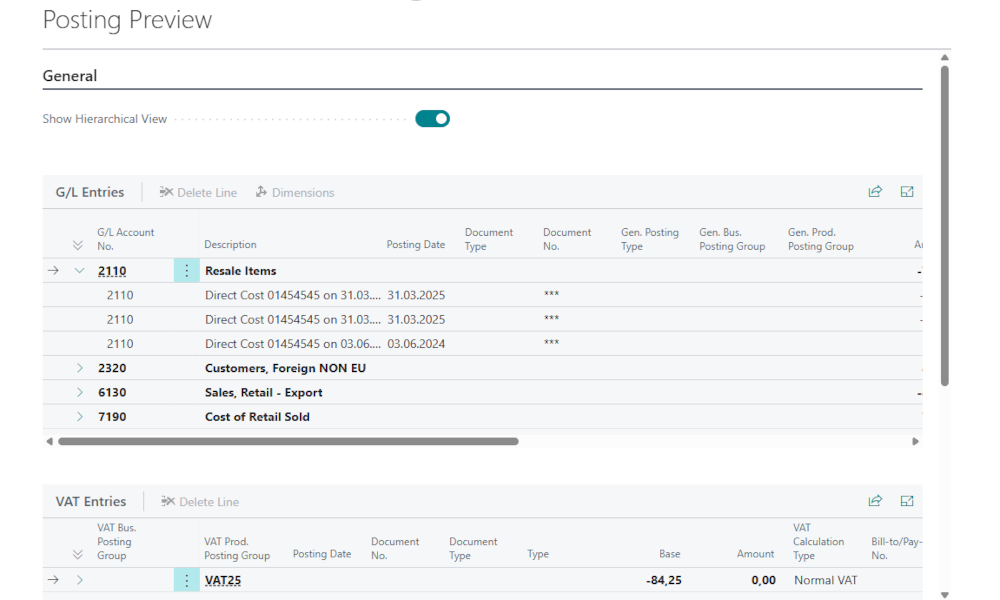Toggle the Show Hierarchical View switch
The height and width of the screenshot is (600, 1000).
coord(432,119)
